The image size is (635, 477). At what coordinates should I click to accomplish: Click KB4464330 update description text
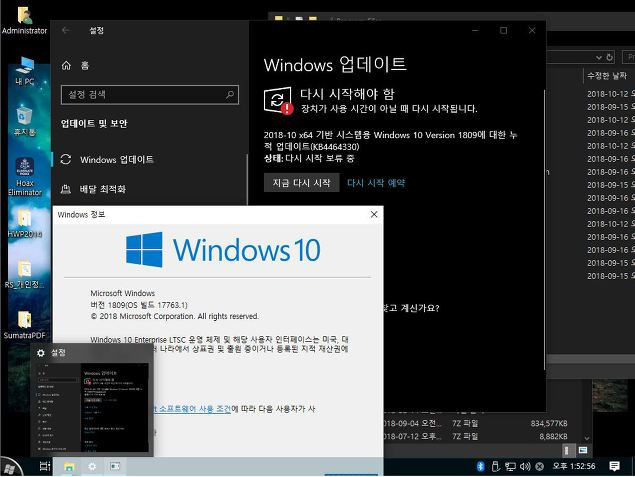coord(390,141)
